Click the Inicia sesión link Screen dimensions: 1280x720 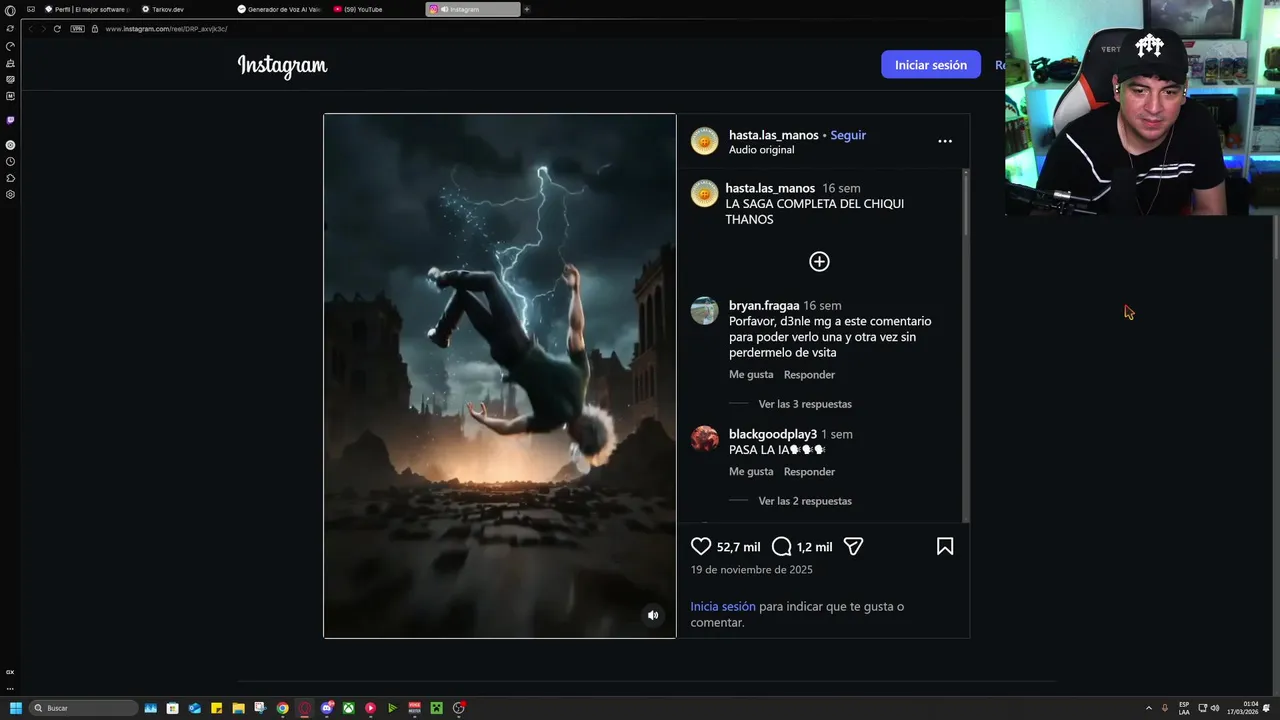point(723,606)
